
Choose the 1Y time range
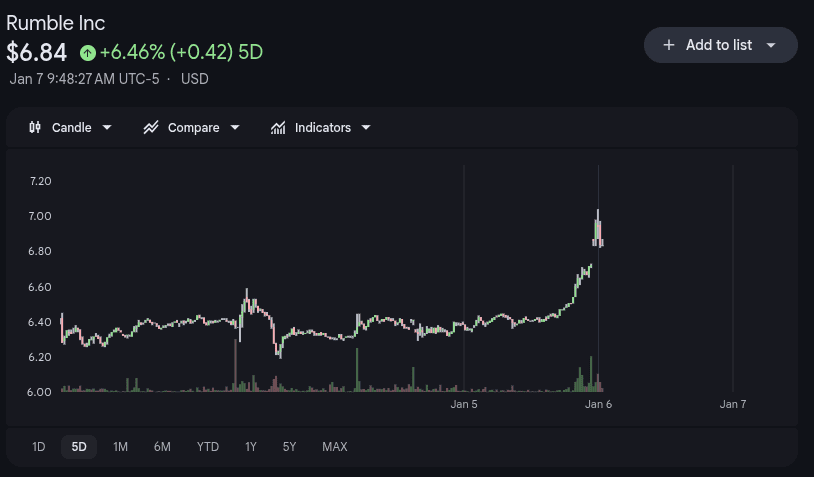point(251,447)
